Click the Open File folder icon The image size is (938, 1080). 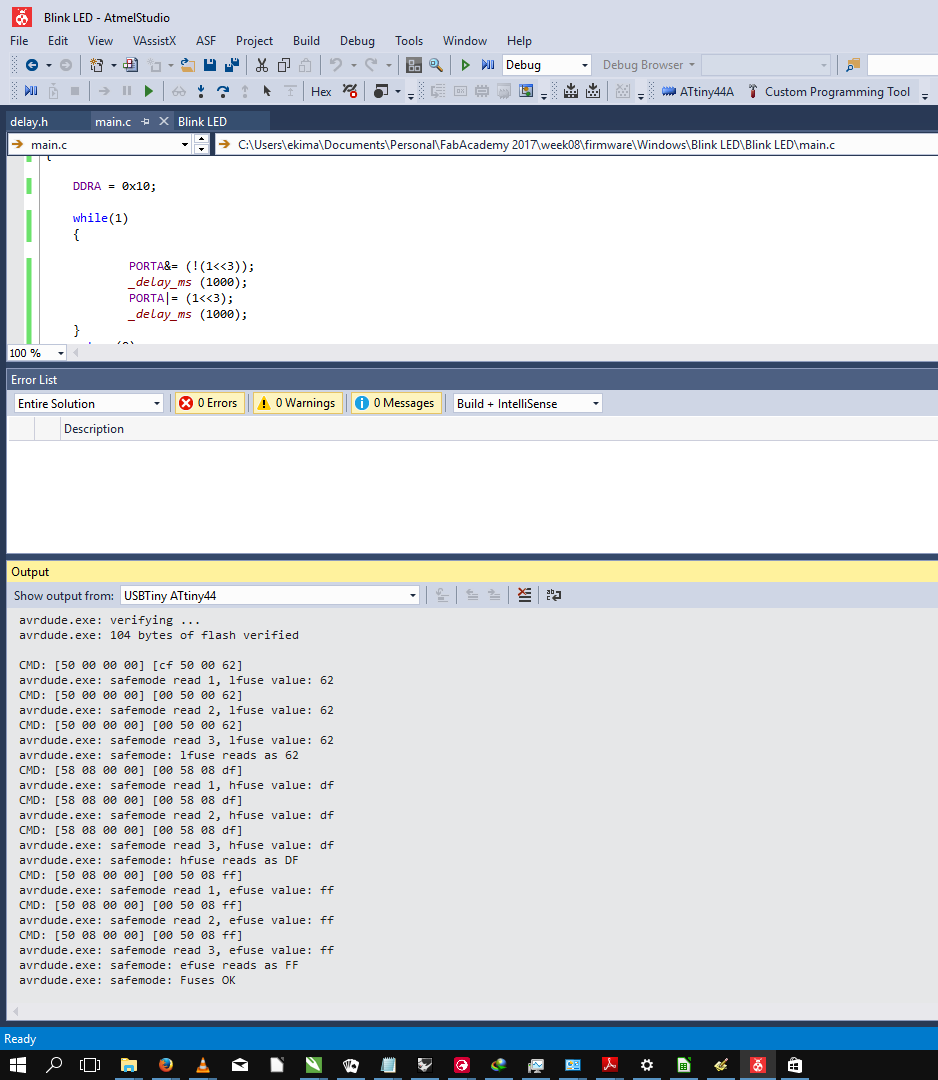pyautogui.click(x=187, y=65)
